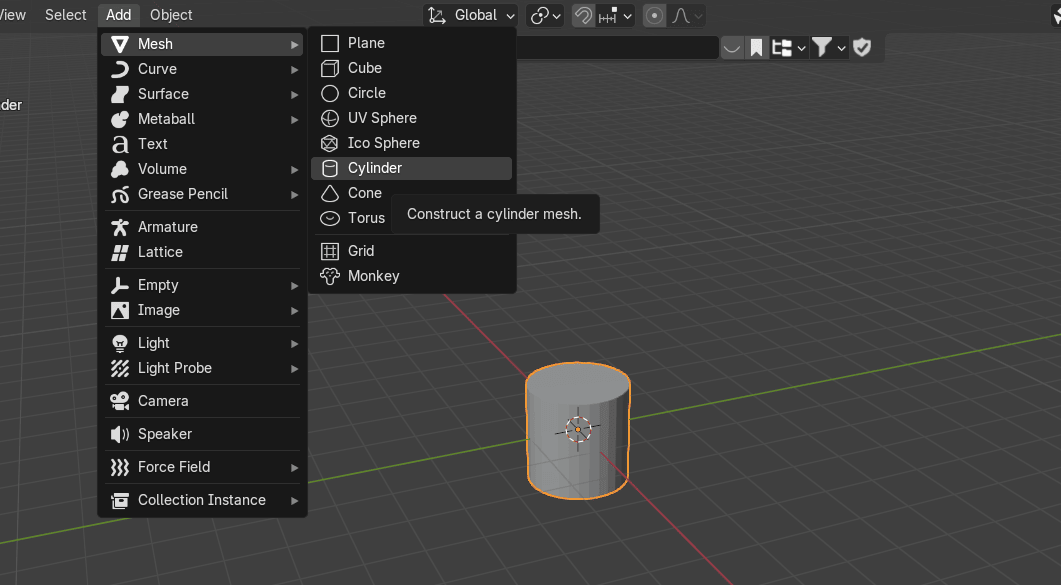Click the Lattice icon in Add menu
The image size is (1061, 585).
[x=120, y=252]
